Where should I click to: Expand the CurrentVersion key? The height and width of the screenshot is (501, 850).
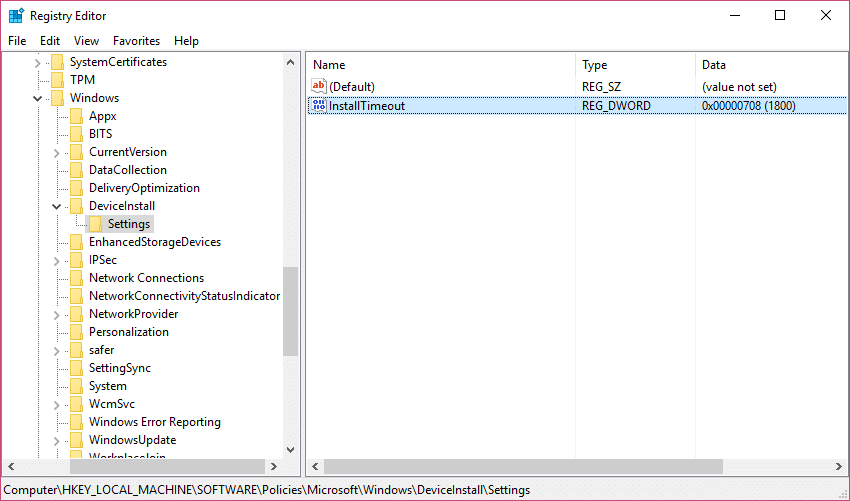56,153
